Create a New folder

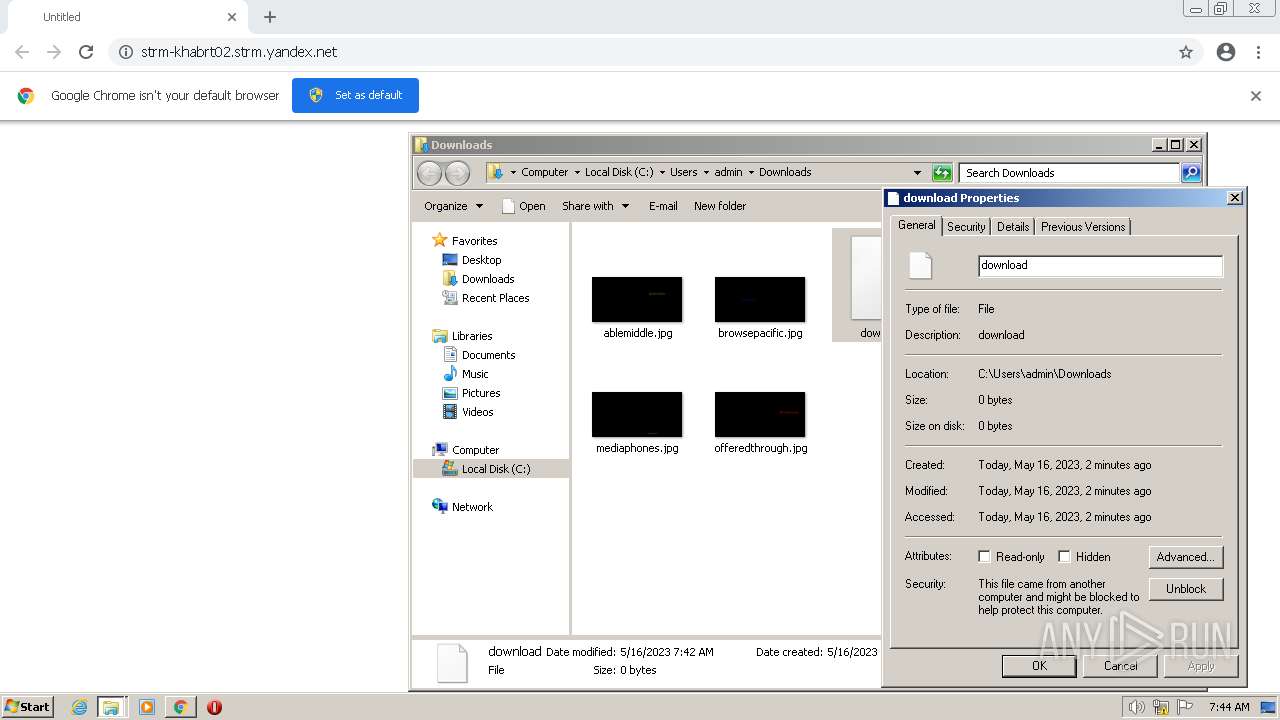pos(720,206)
